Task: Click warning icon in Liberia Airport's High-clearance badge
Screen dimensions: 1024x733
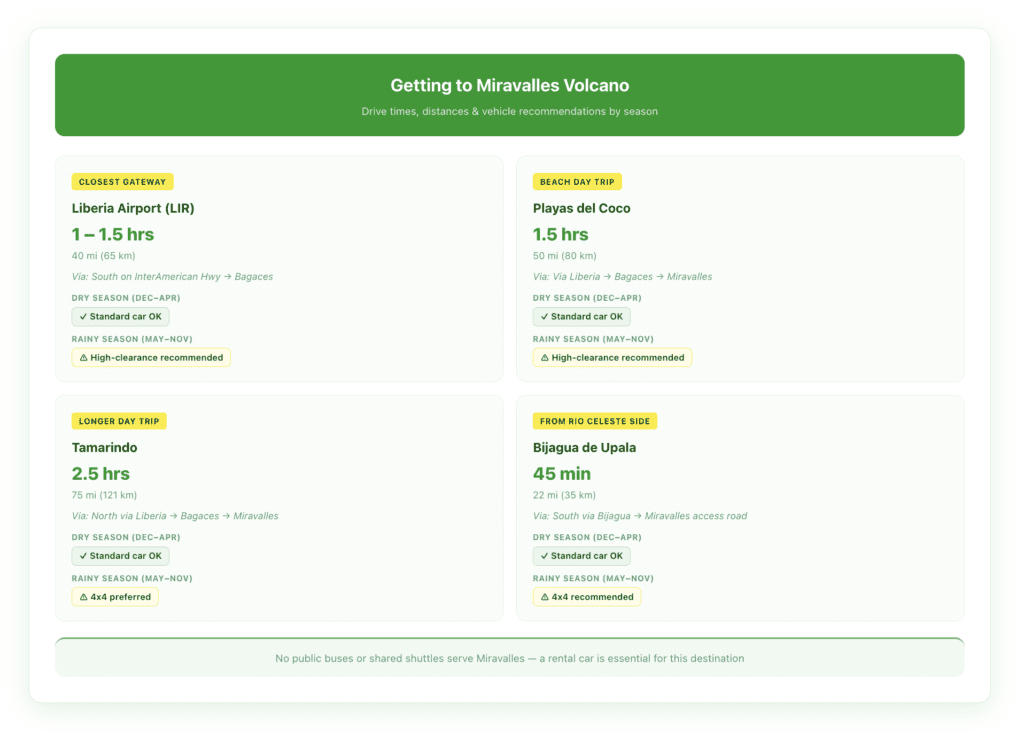Action: pyautogui.click(x=83, y=358)
